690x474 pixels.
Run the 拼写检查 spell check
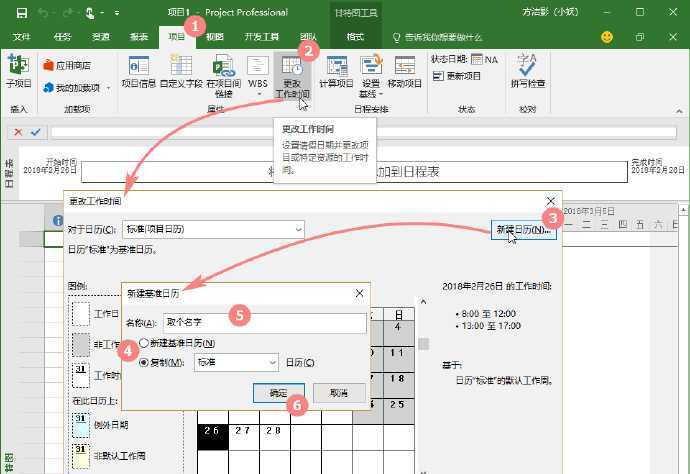click(x=528, y=71)
